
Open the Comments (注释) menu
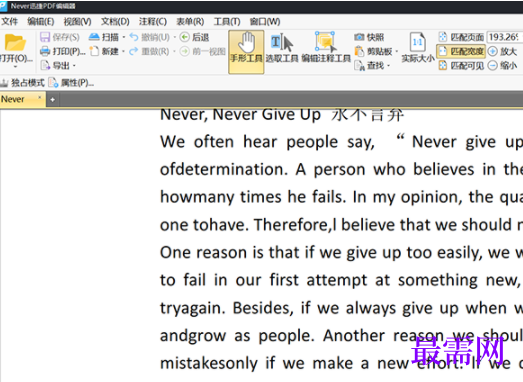[153, 22]
